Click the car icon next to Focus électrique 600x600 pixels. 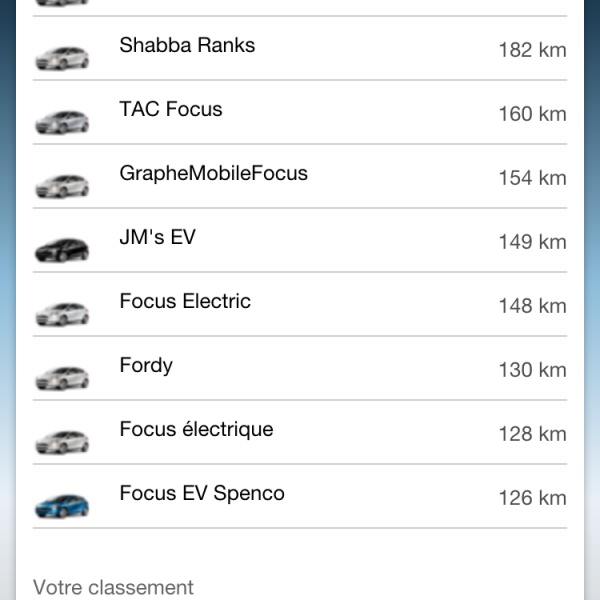62,441
